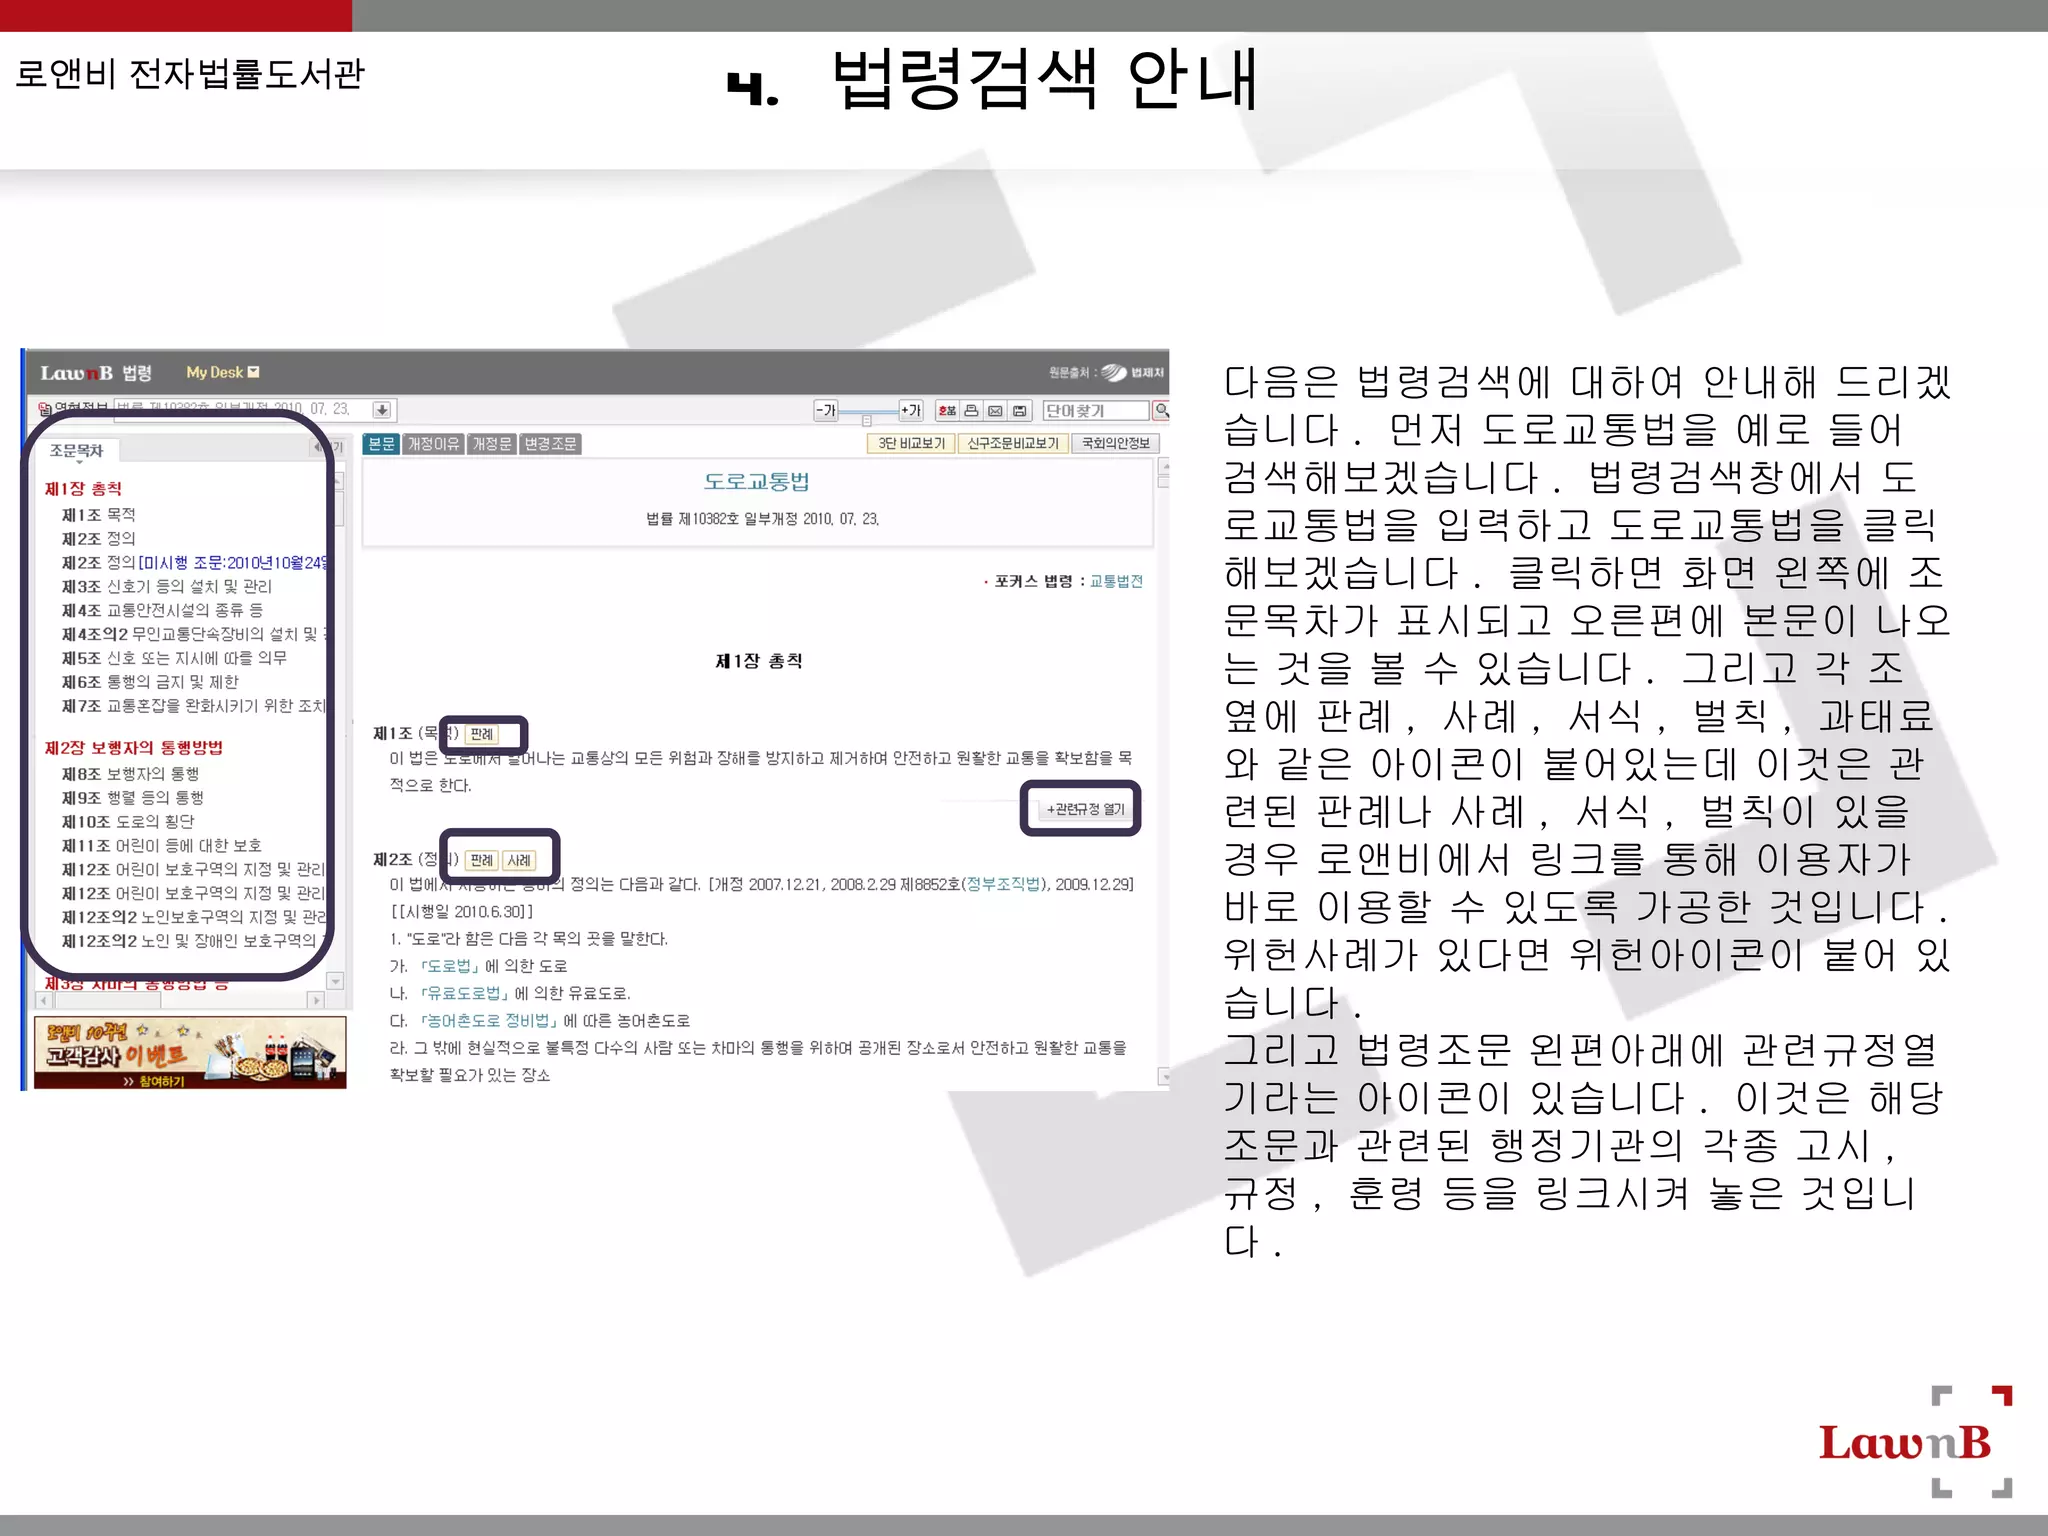Screen dimensions: 2048x1536
Task: Click the print icon in the toolbar
Action: 971,411
